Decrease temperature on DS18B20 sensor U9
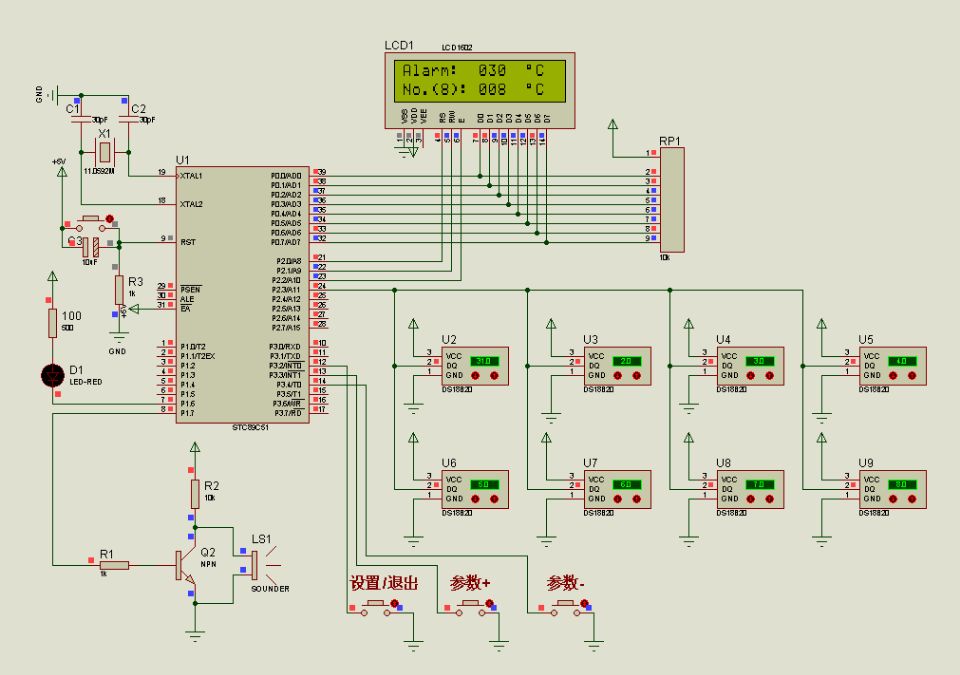This screenshot has width=960, height=675. click(x=893, y=499)
